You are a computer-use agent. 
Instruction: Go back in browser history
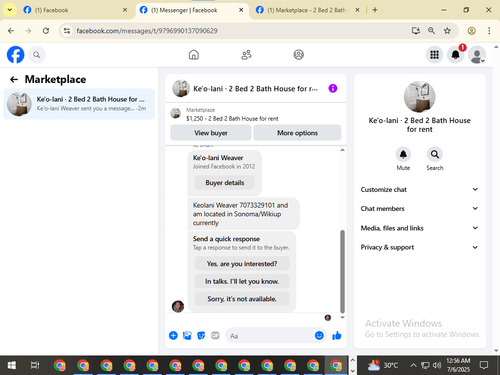(11, 31)
